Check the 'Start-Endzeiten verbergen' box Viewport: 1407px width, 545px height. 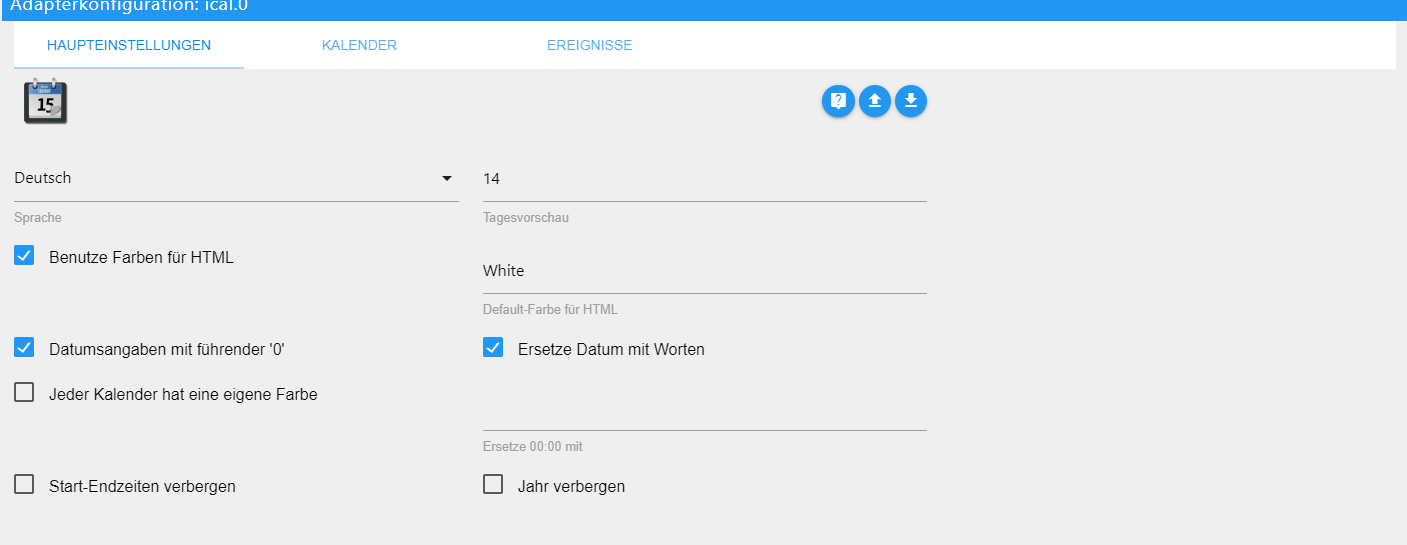(24, 485)
